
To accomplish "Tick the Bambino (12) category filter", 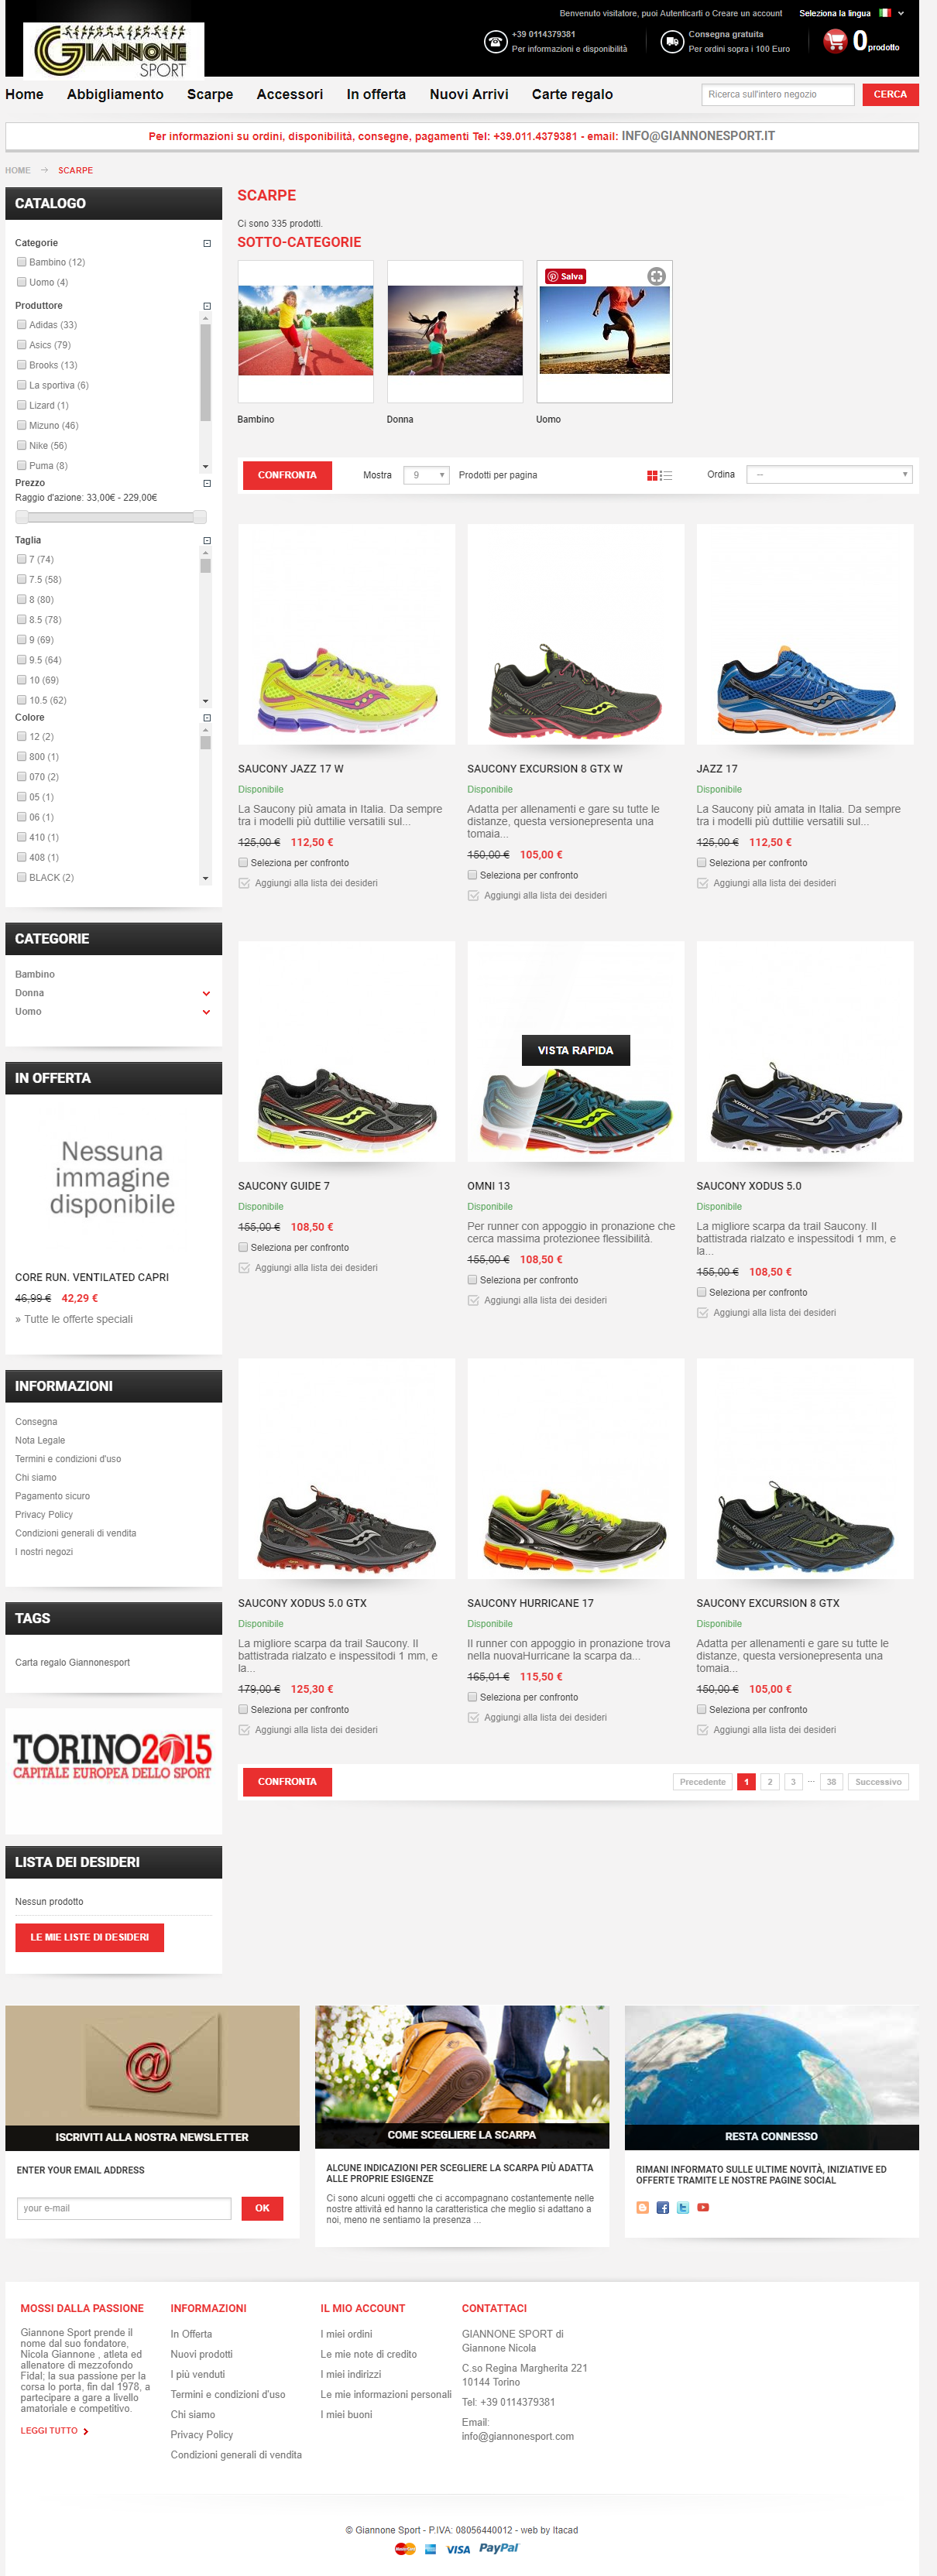I will (x=21, y=262).
